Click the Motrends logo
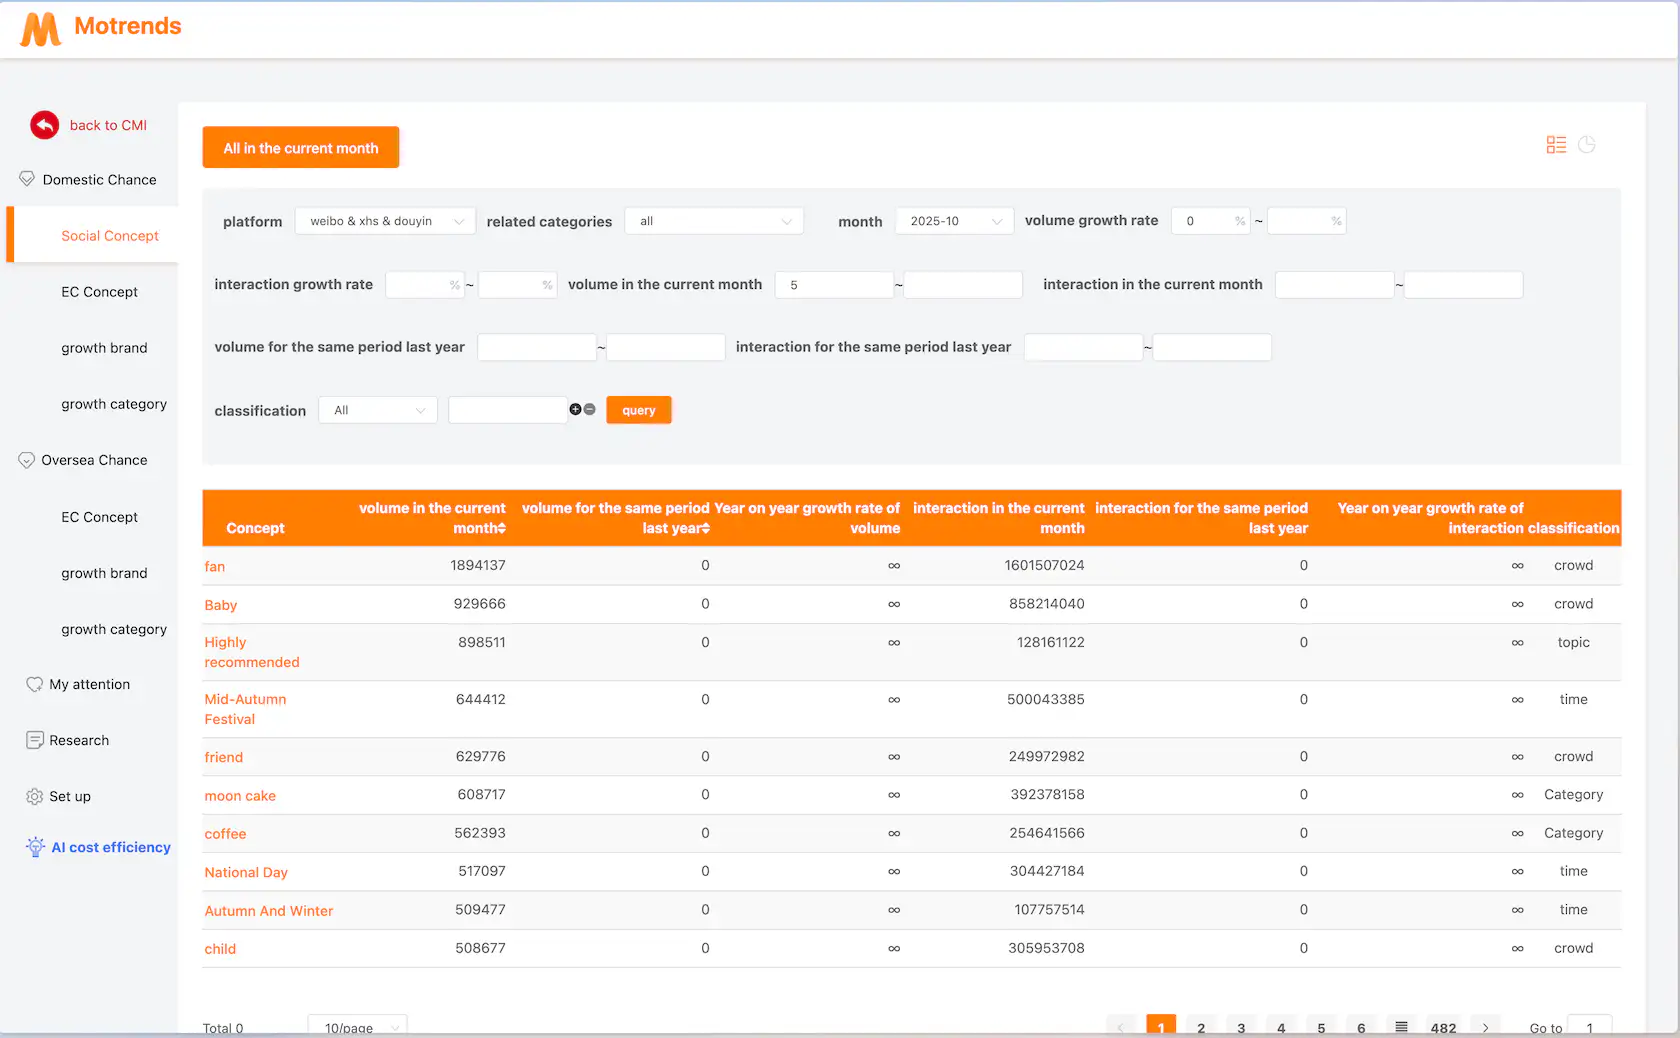This screenshot has height=1038, width=1680. click(100, 27)
